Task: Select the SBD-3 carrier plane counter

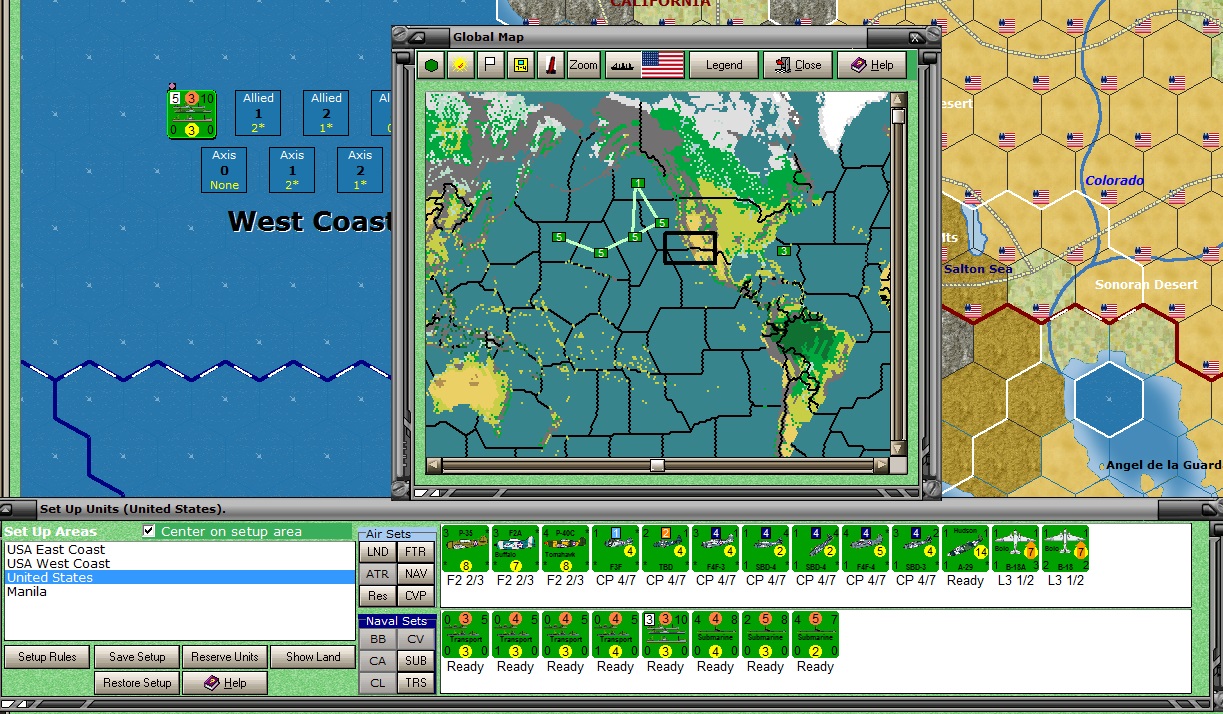Action: pyautogui.click(x=915, y=549)
